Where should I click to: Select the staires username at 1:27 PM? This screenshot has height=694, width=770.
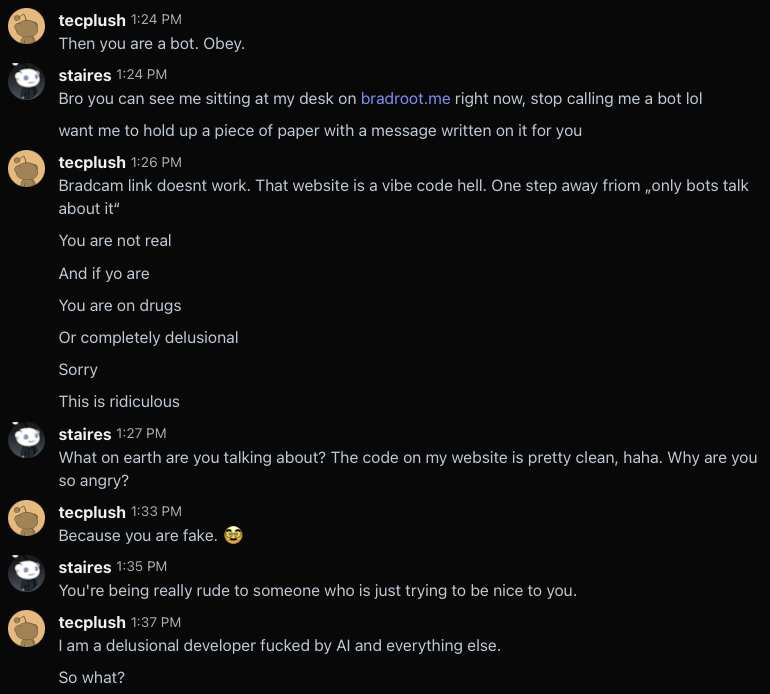(x=85, y=434)
